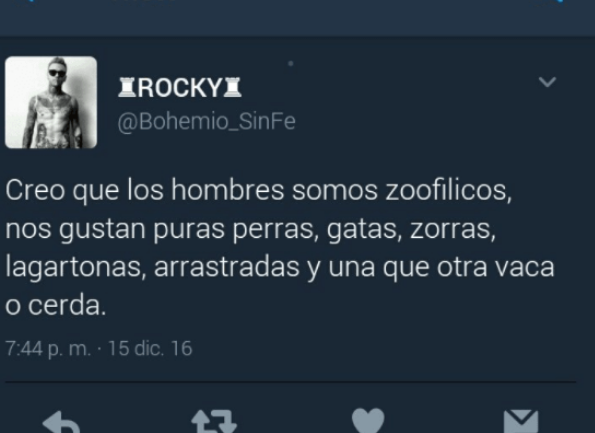This screenshot has height=433, width=595.
Task: Tap the rook emoji before ROCKY
Action: [x=127, y=88]
